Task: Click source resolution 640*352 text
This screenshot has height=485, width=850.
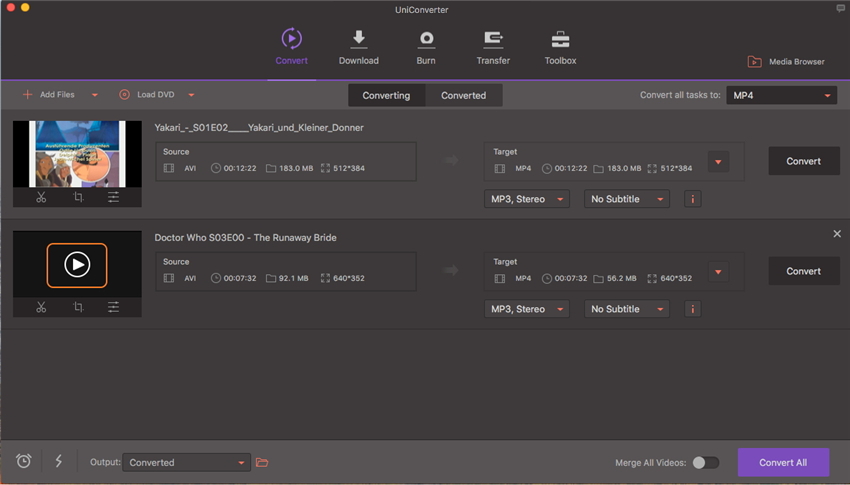Action: pos(349,279)
